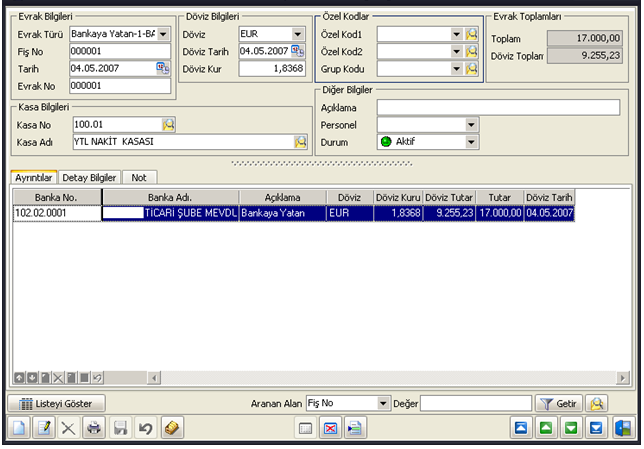The width and height of the screenshot is (644, 449).
Task: Click the grid's scroll left arrow
Action: pos(154,378)
